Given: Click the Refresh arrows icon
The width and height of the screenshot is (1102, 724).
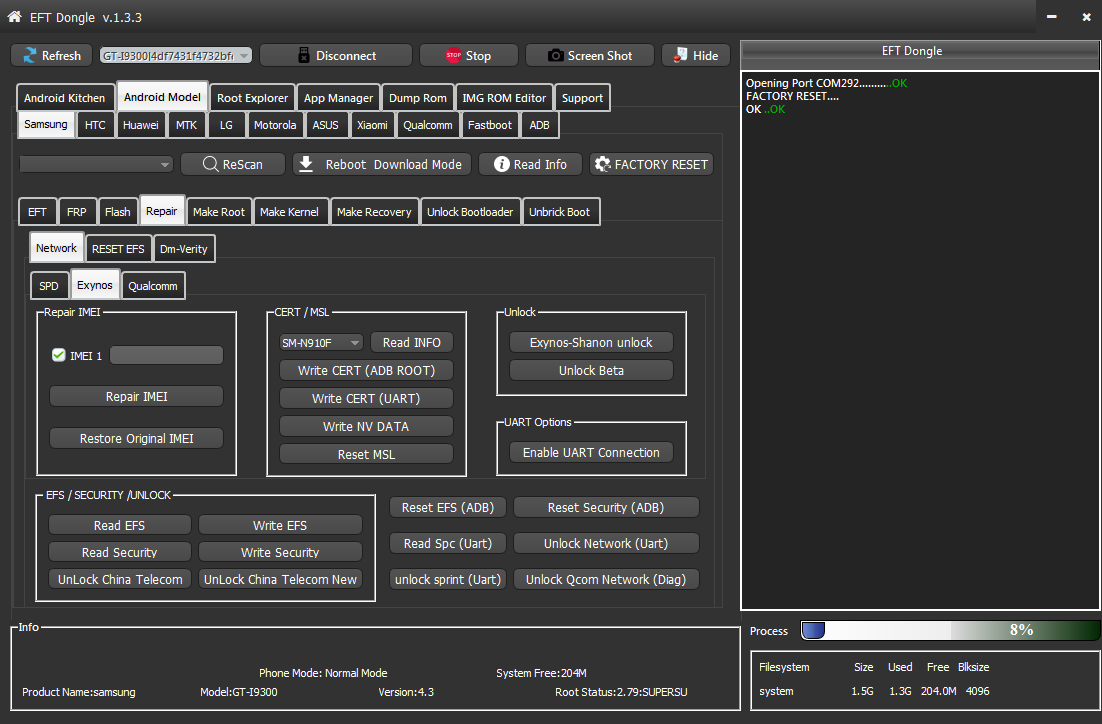Looking at the screenshot, I should 30,56.
